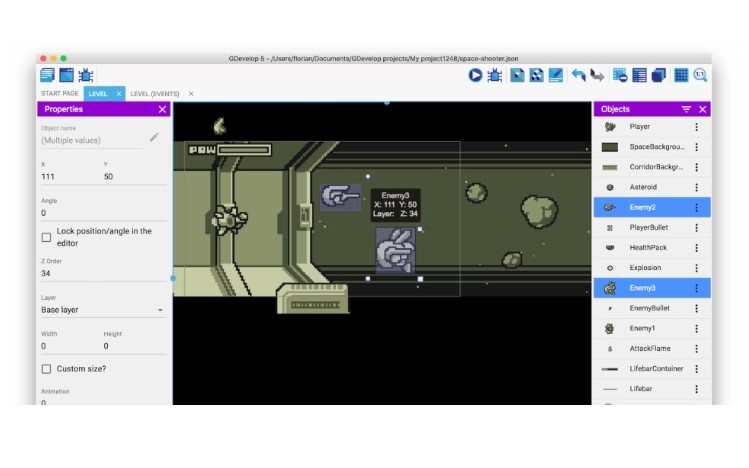
Task: Open the three-dot menu for AttackFlame
Action: click(696, 349)
